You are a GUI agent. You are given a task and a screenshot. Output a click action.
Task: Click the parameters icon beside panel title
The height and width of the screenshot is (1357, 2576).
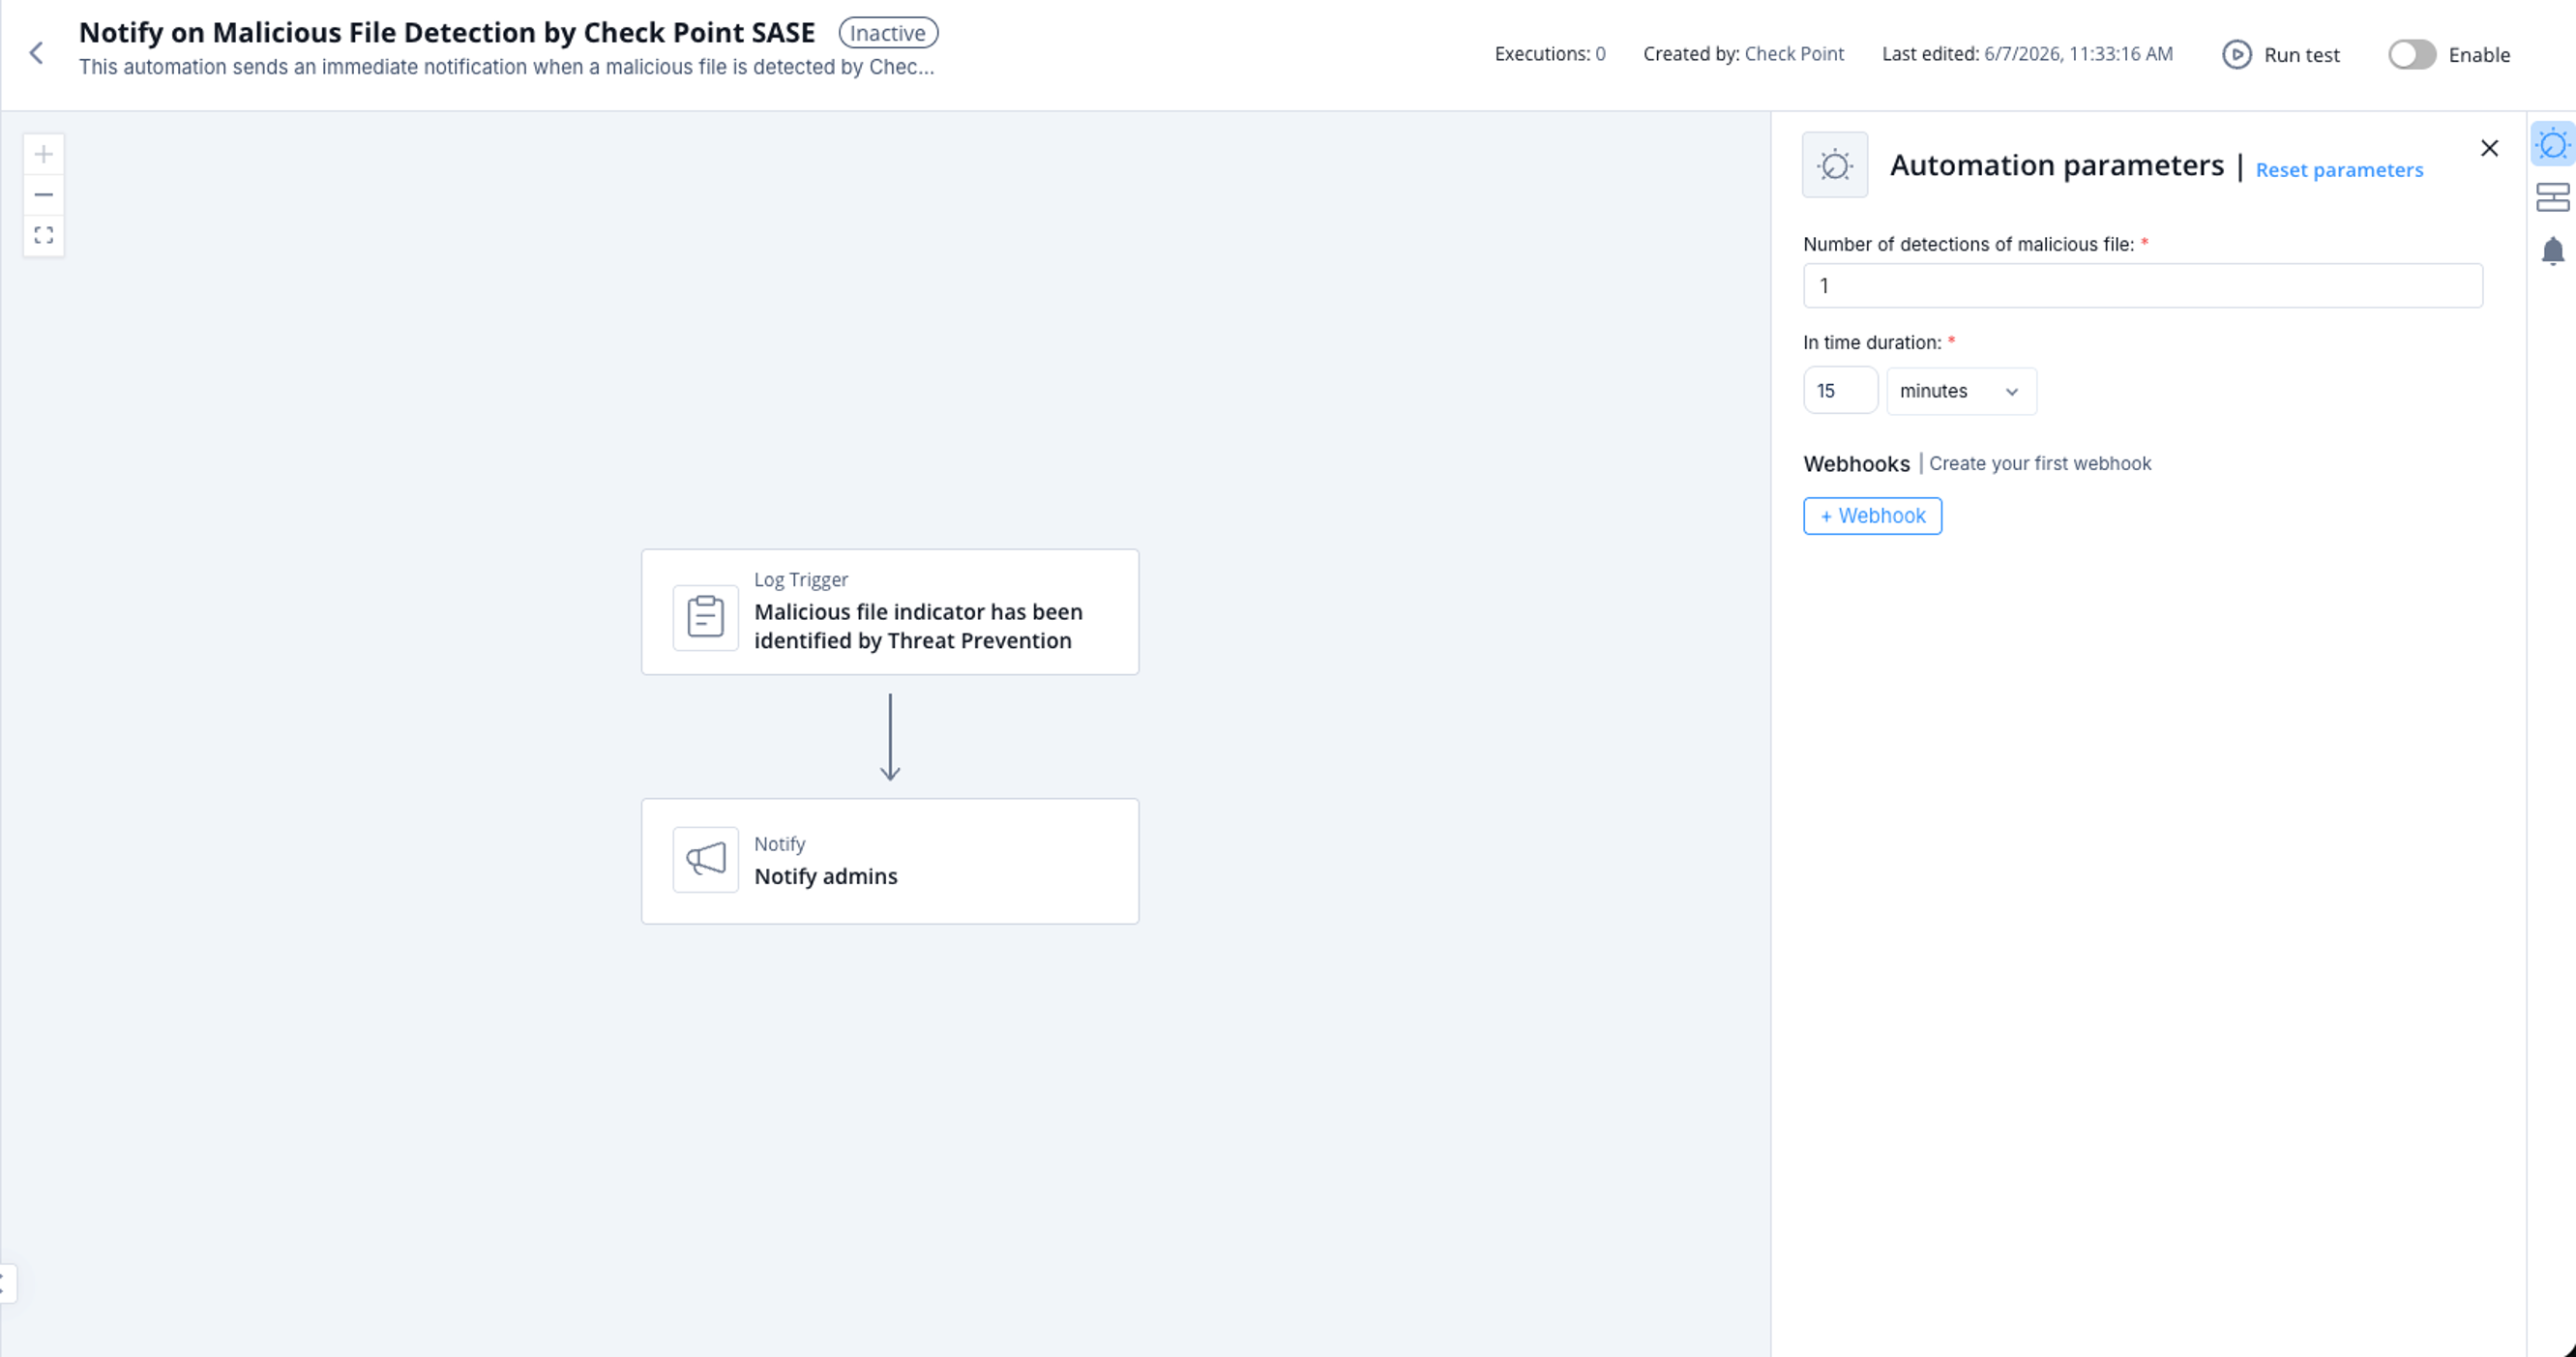point(1834,165)
